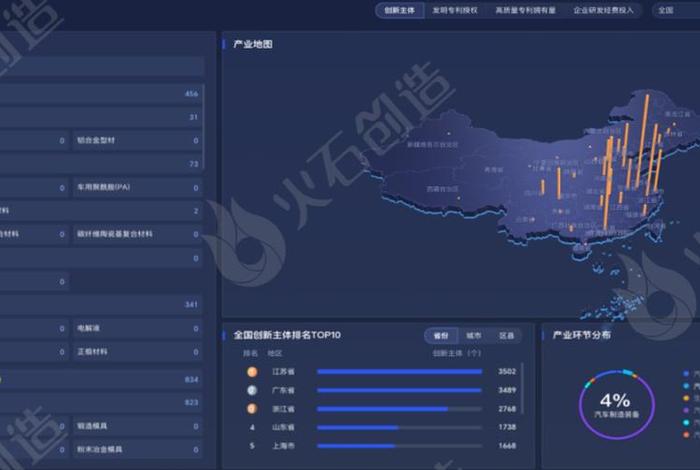
Task: Click the 产业环节分布 heading
Action: pos(581,335)
